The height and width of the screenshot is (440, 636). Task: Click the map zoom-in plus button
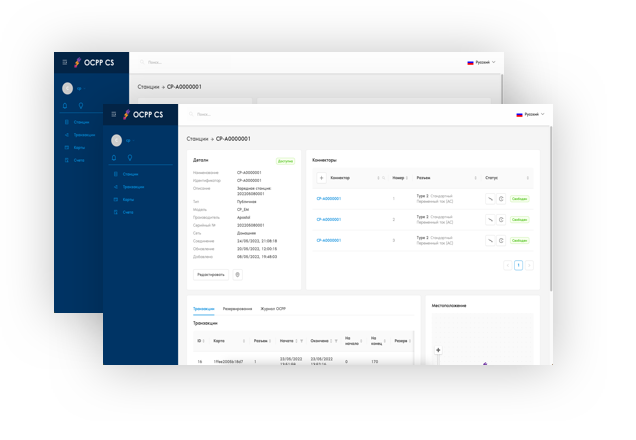437,350
